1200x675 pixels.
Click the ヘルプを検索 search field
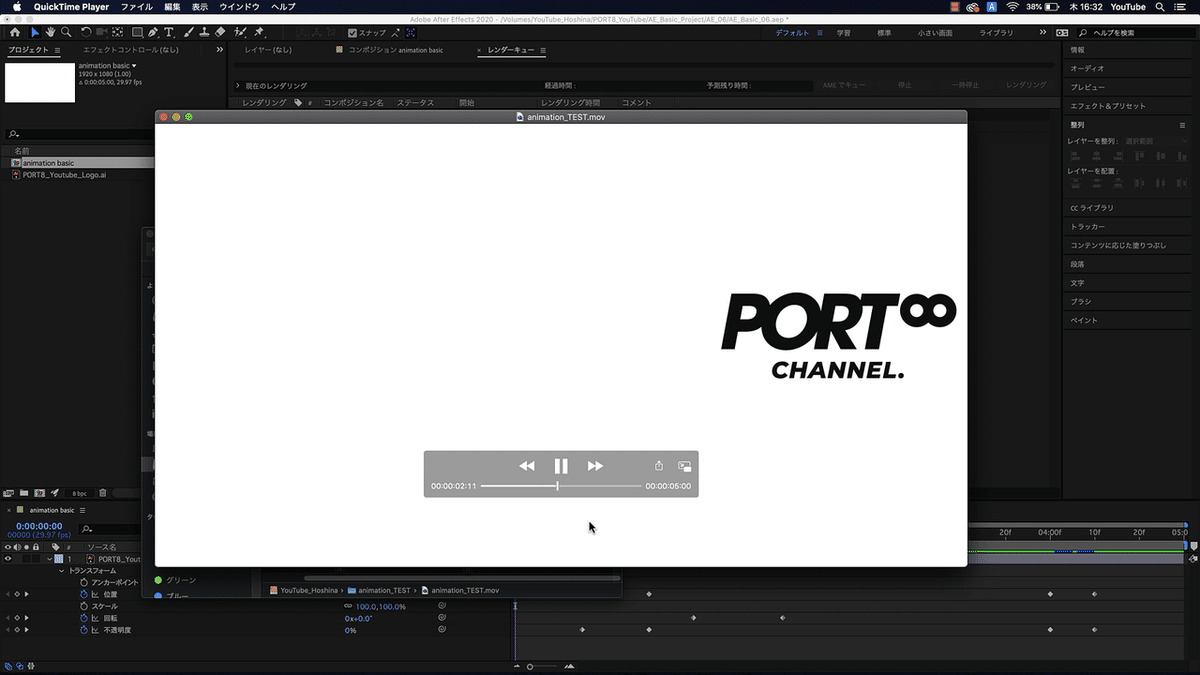1135,33
